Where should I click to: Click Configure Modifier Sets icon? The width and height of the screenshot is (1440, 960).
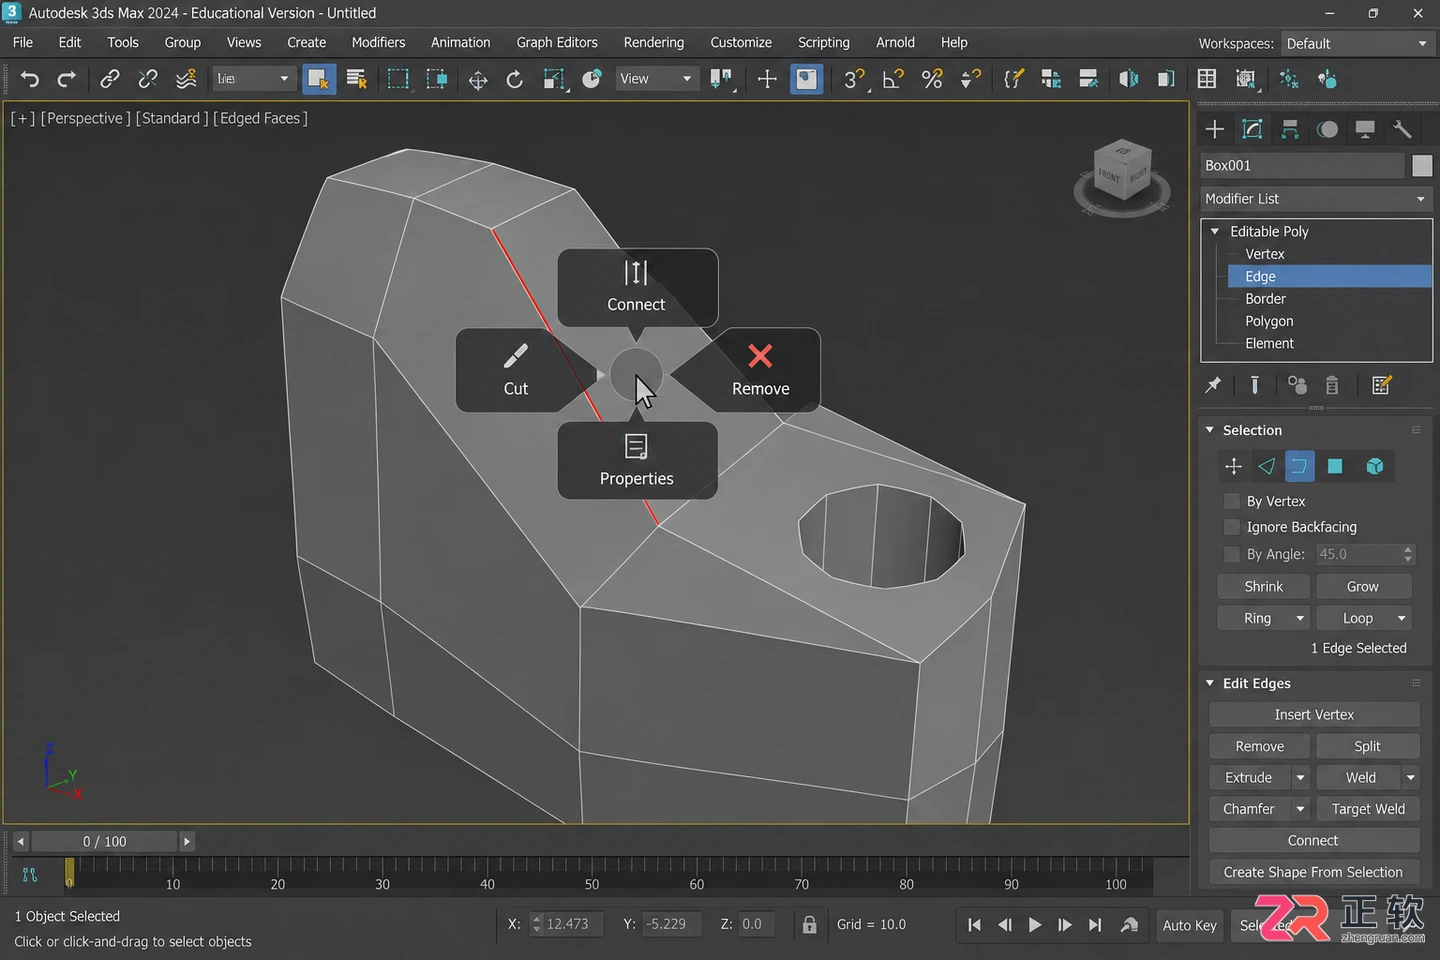[x=1381, y=385]
